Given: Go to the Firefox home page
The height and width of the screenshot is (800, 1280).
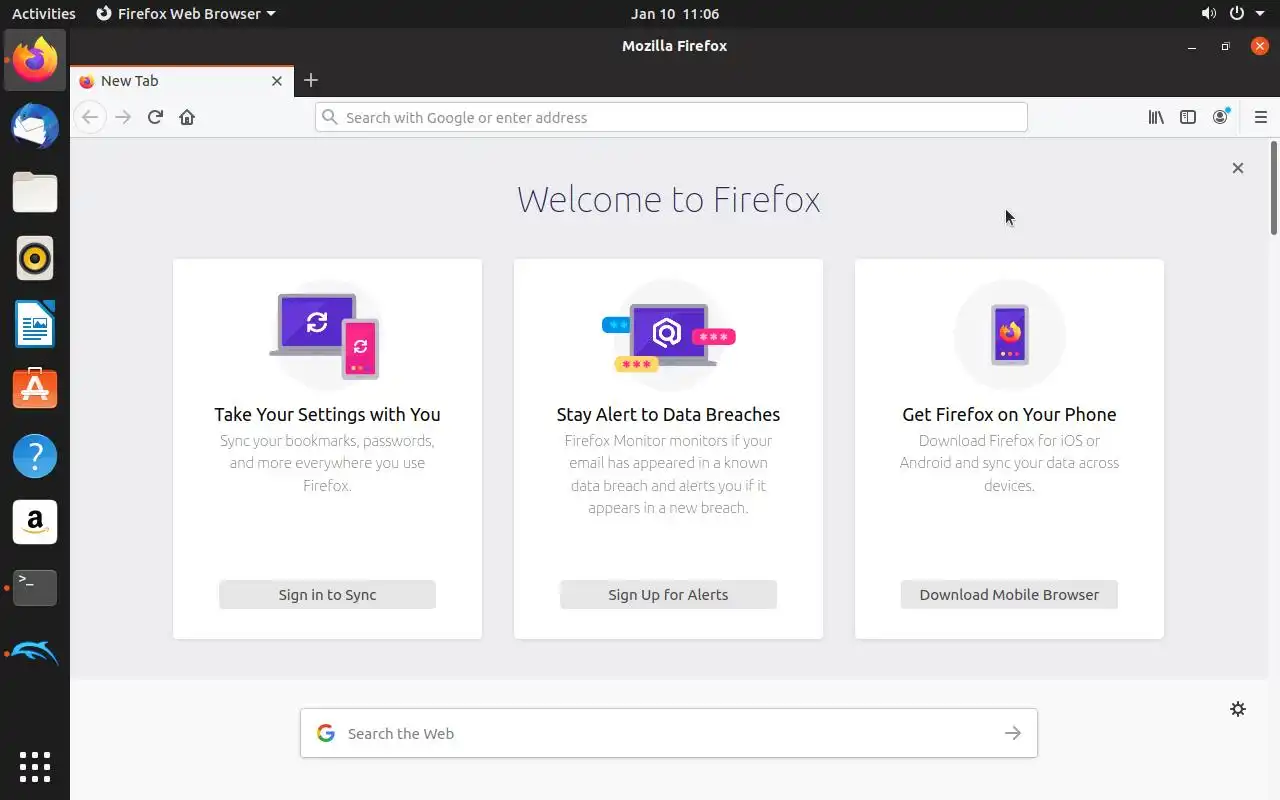Looking at the screenshot, I should (187, 117).
